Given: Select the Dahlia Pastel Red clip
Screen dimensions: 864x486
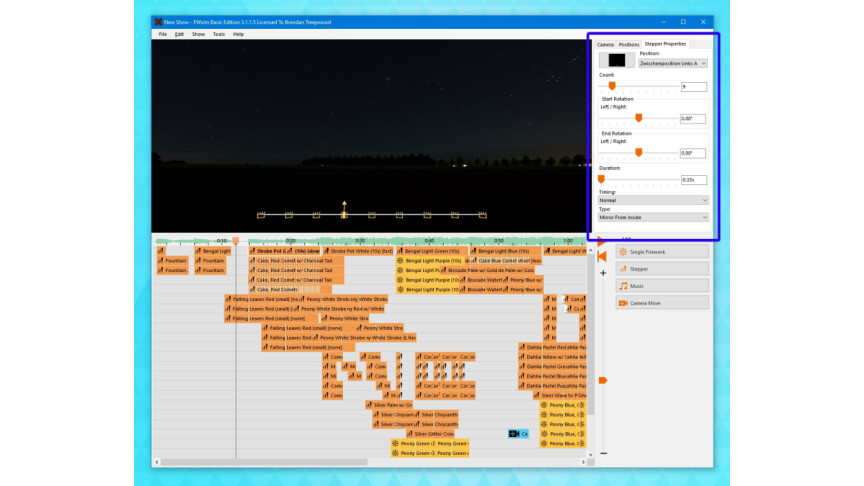Looking at the screenshot, I should (x=541, y=347).
